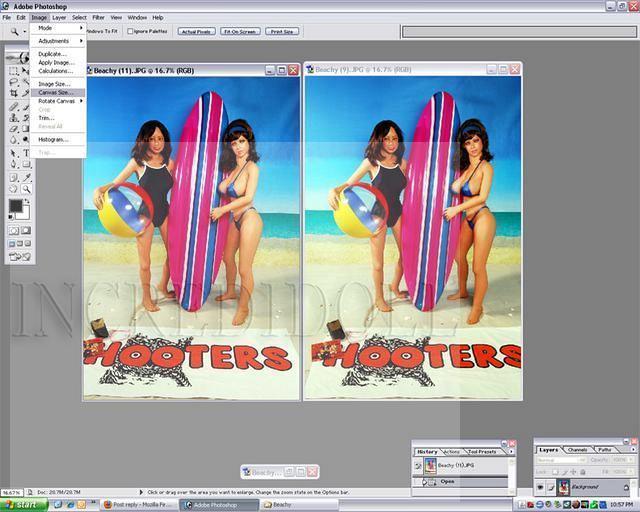Viewport: 640px width, 512px height.
Task: Select the Crop tool
Action: click(13, 93)
